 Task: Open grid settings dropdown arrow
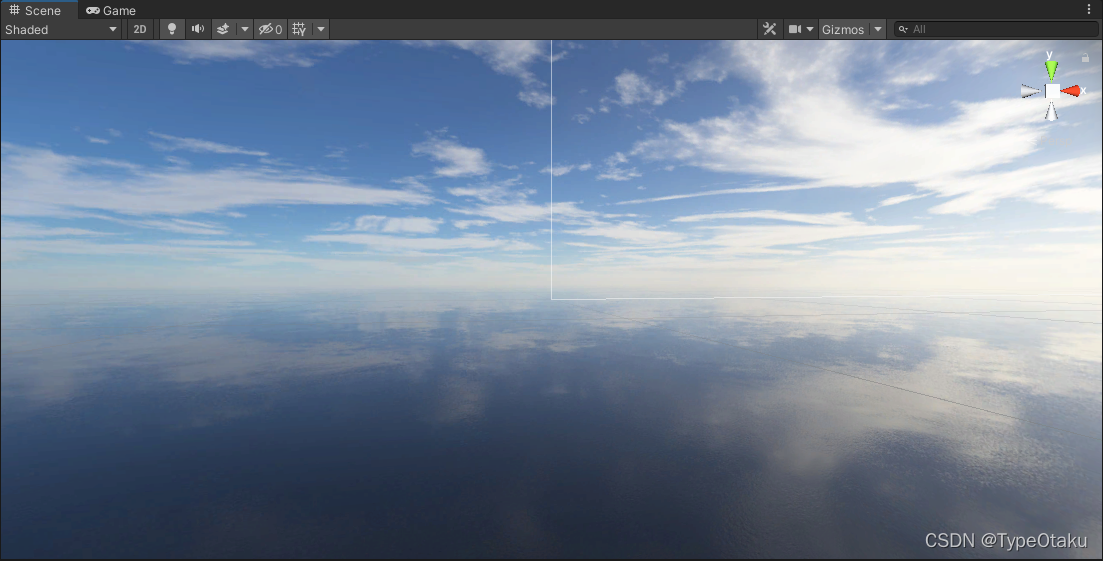[x=321, y=29]
